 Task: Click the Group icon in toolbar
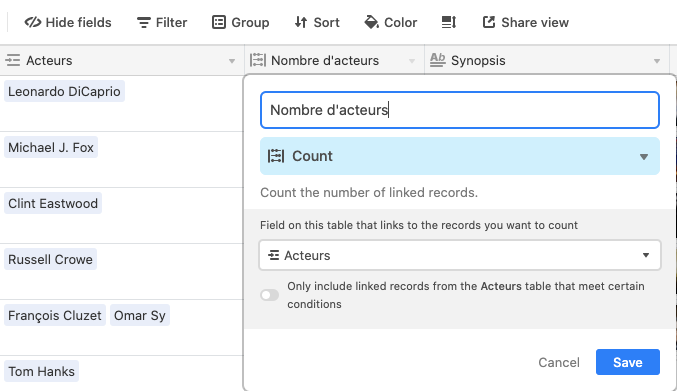point(219,22)
